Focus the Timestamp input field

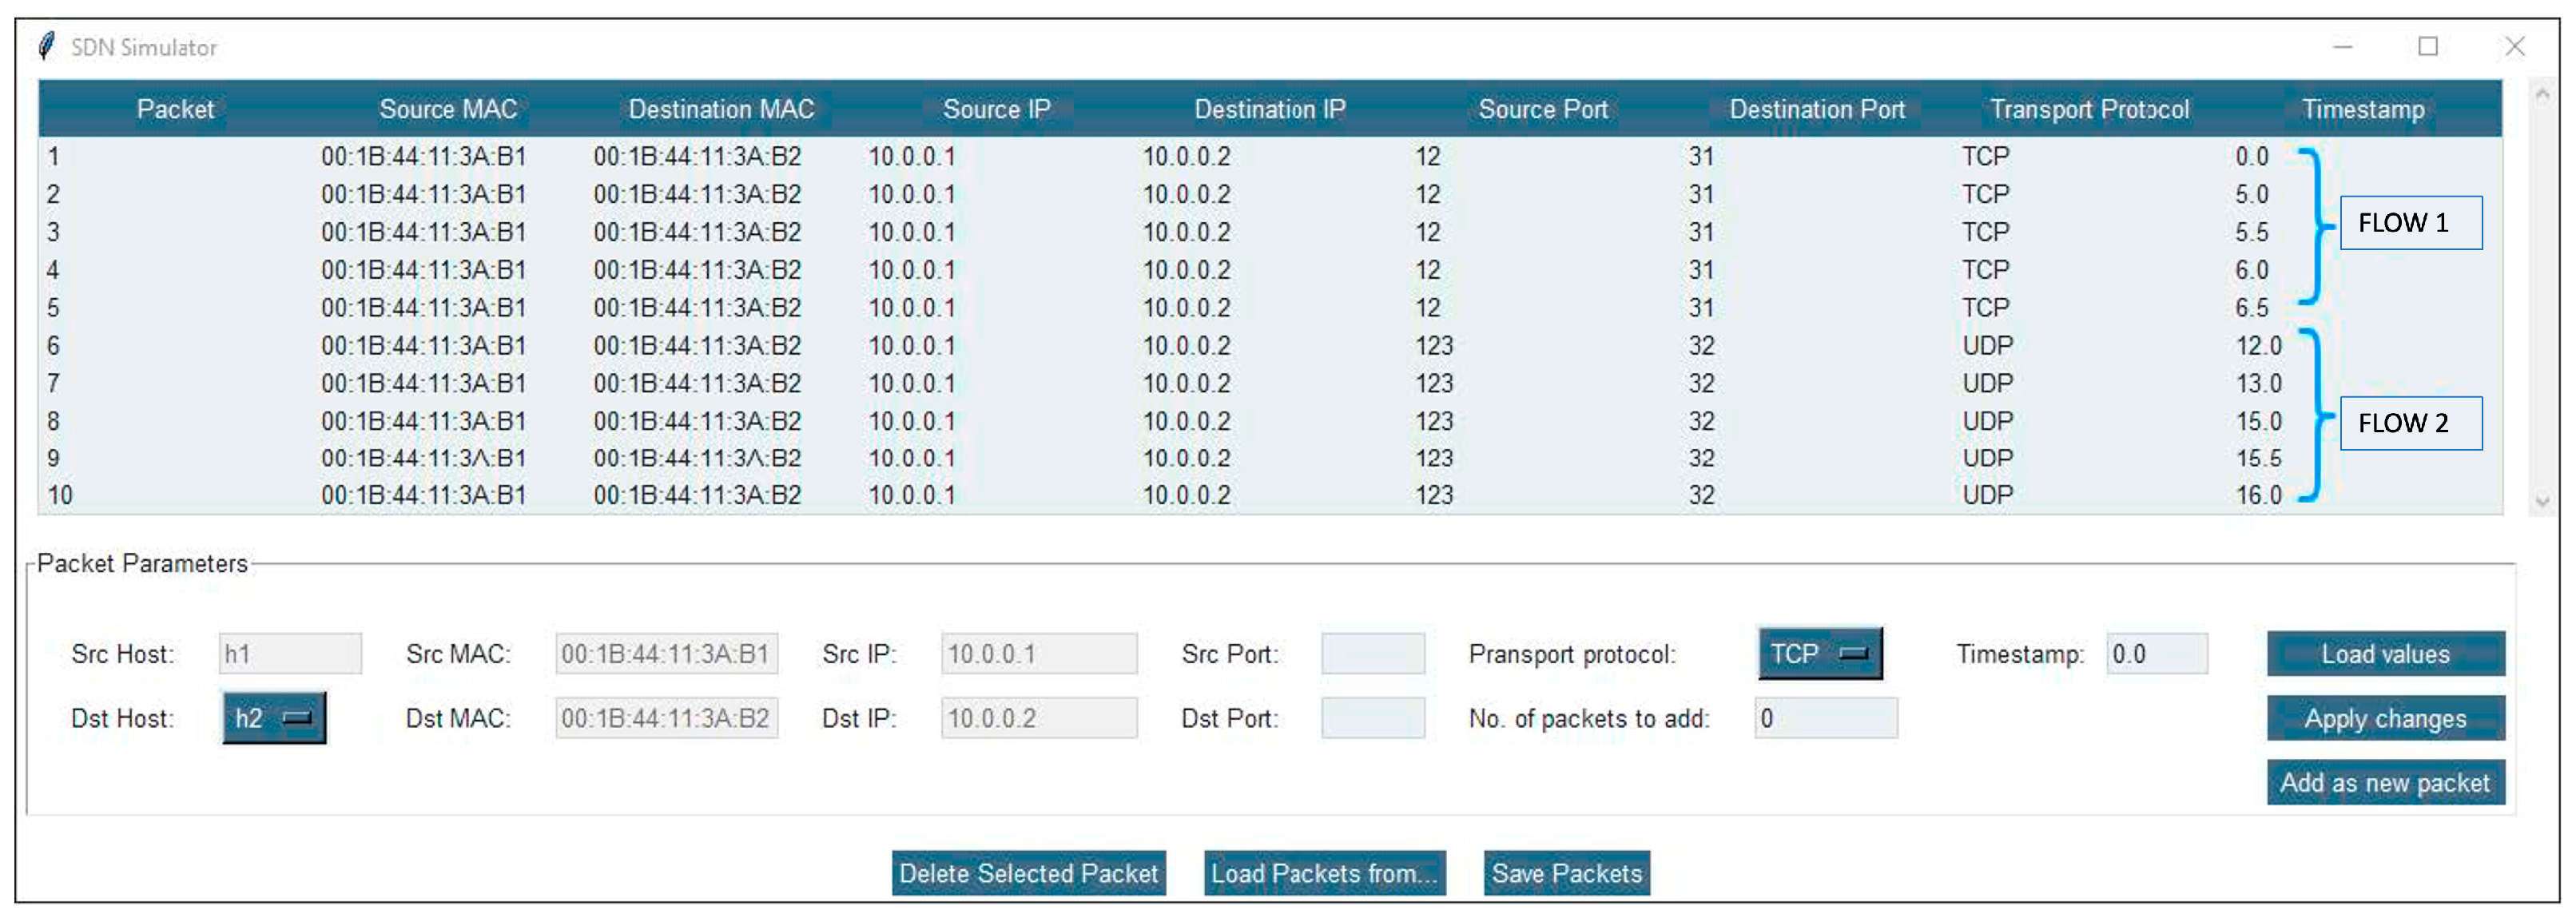[2156, 654]
